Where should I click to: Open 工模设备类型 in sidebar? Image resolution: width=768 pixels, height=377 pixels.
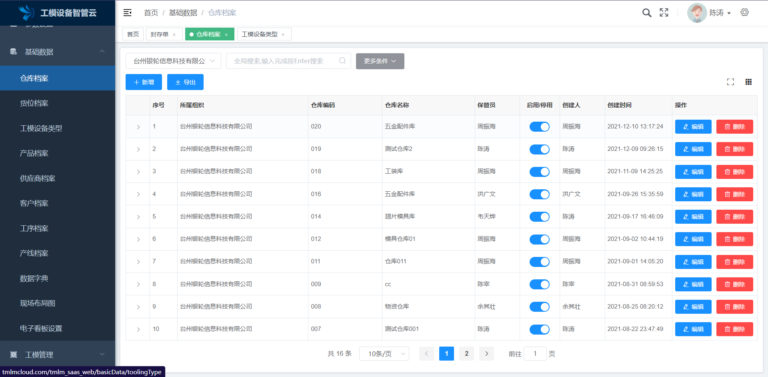coord(57,128)
